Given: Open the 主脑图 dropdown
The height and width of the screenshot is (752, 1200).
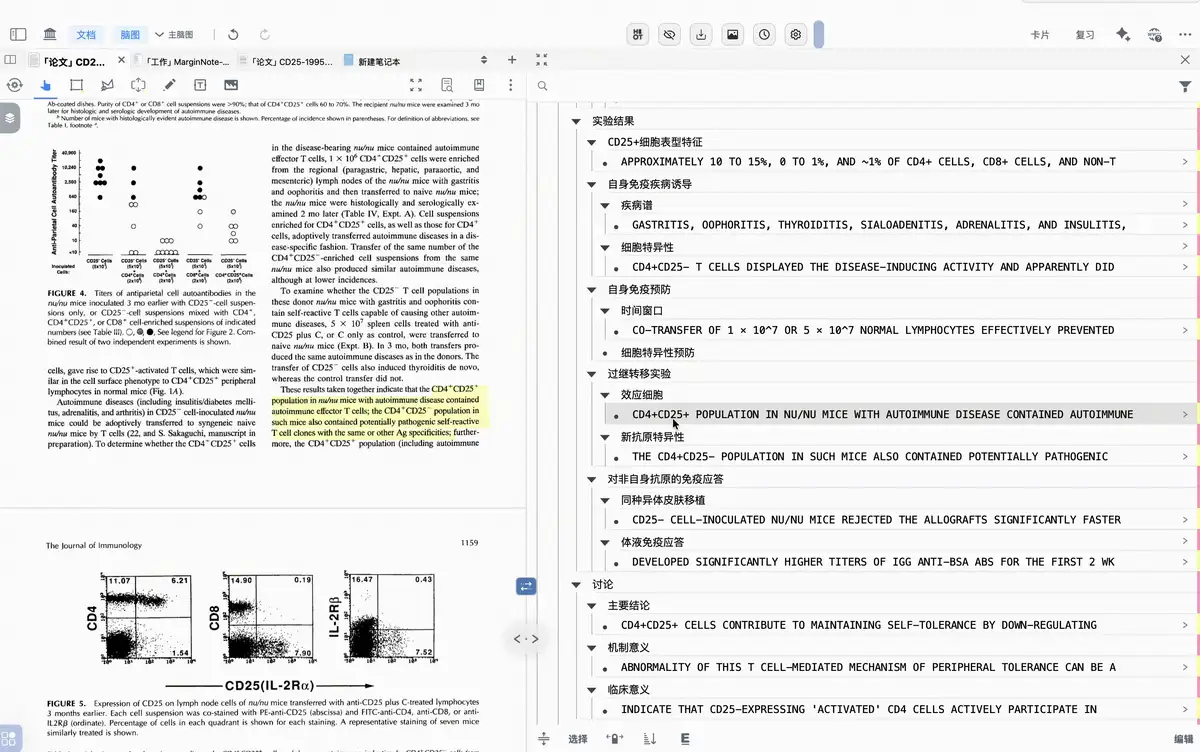Looking at the screenshot, I should coord(174,35).
